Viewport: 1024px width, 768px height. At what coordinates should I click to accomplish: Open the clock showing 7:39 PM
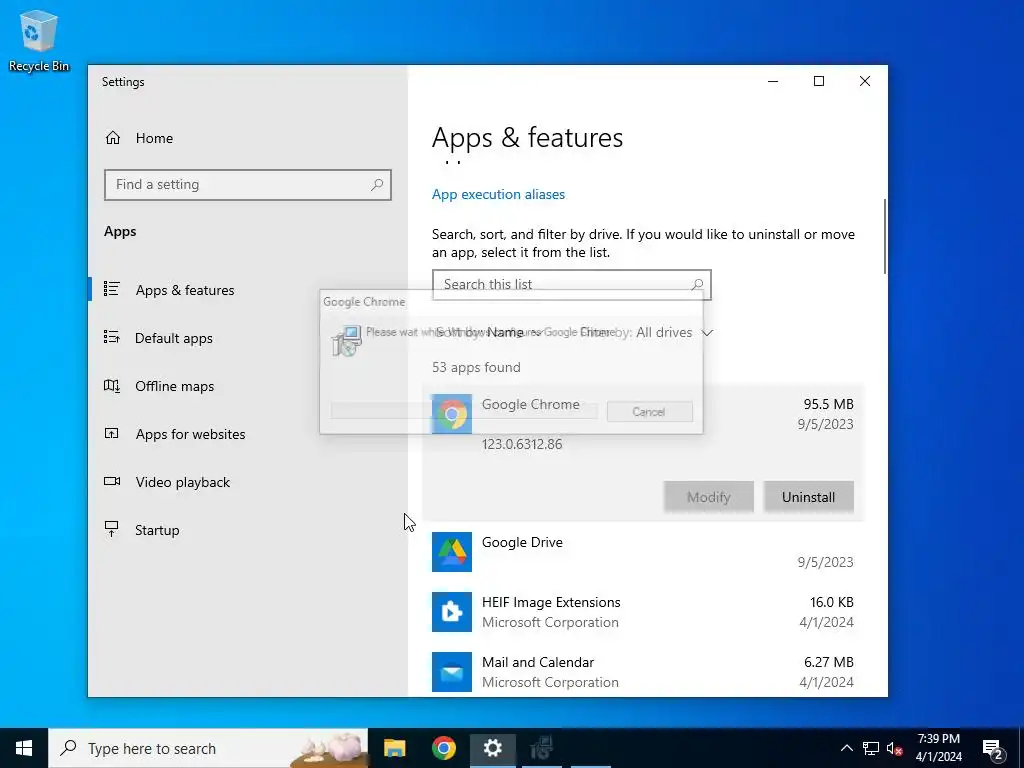click(938, 748)
